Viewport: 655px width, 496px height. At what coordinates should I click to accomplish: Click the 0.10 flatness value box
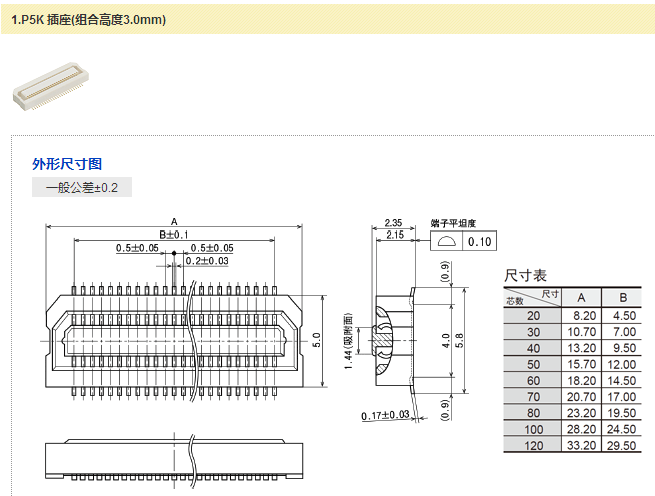[480, 242]
